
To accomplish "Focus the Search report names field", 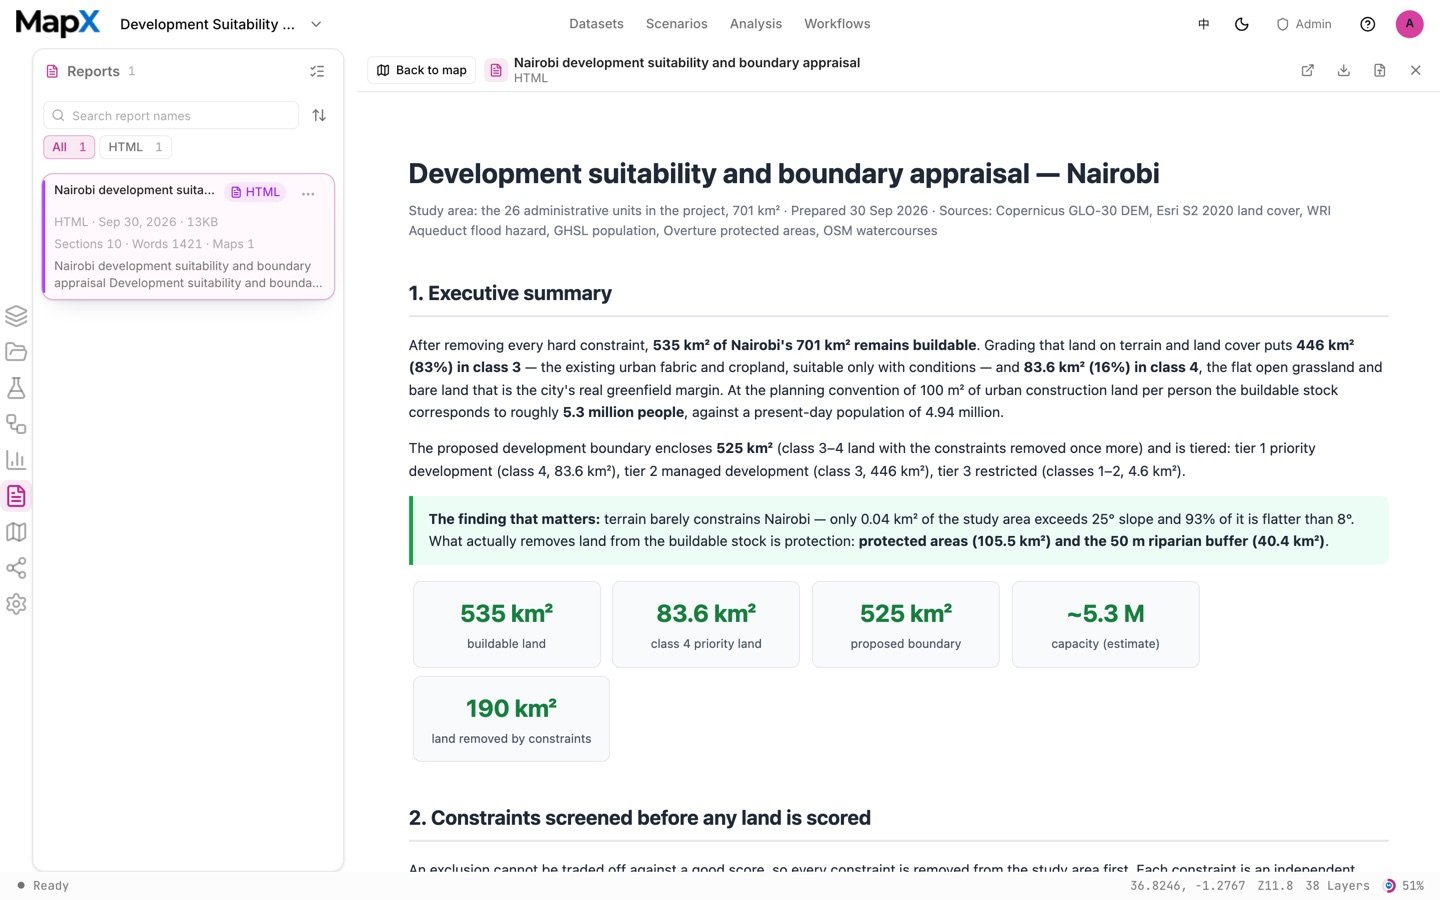I will [x=171, y=115].
